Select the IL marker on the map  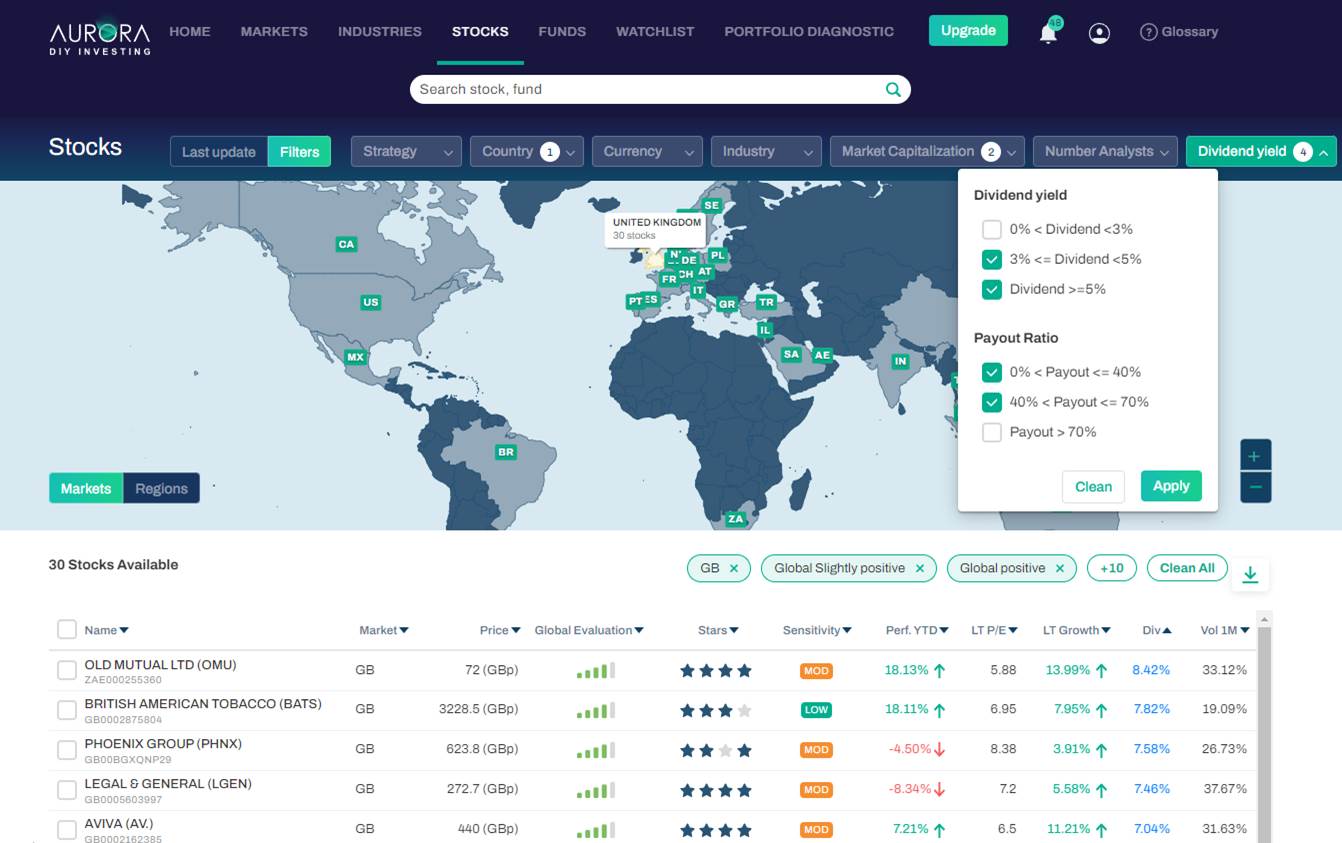(765, 329)
